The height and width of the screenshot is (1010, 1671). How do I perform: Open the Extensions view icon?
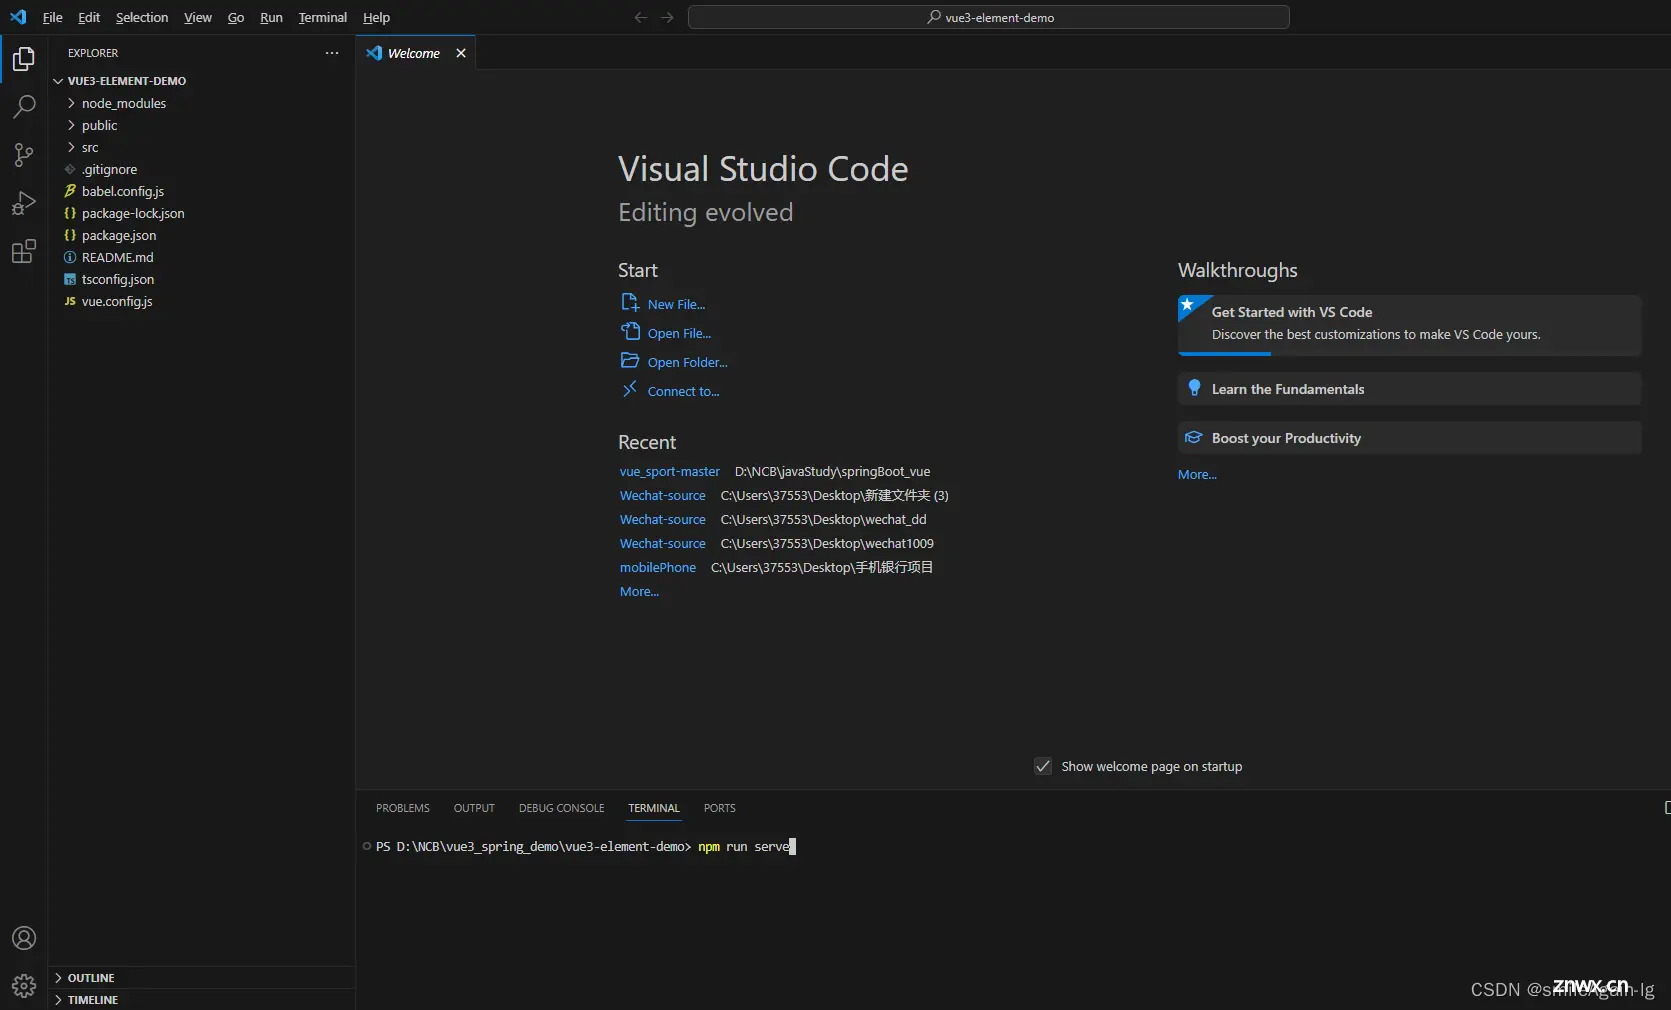[24, 251]
